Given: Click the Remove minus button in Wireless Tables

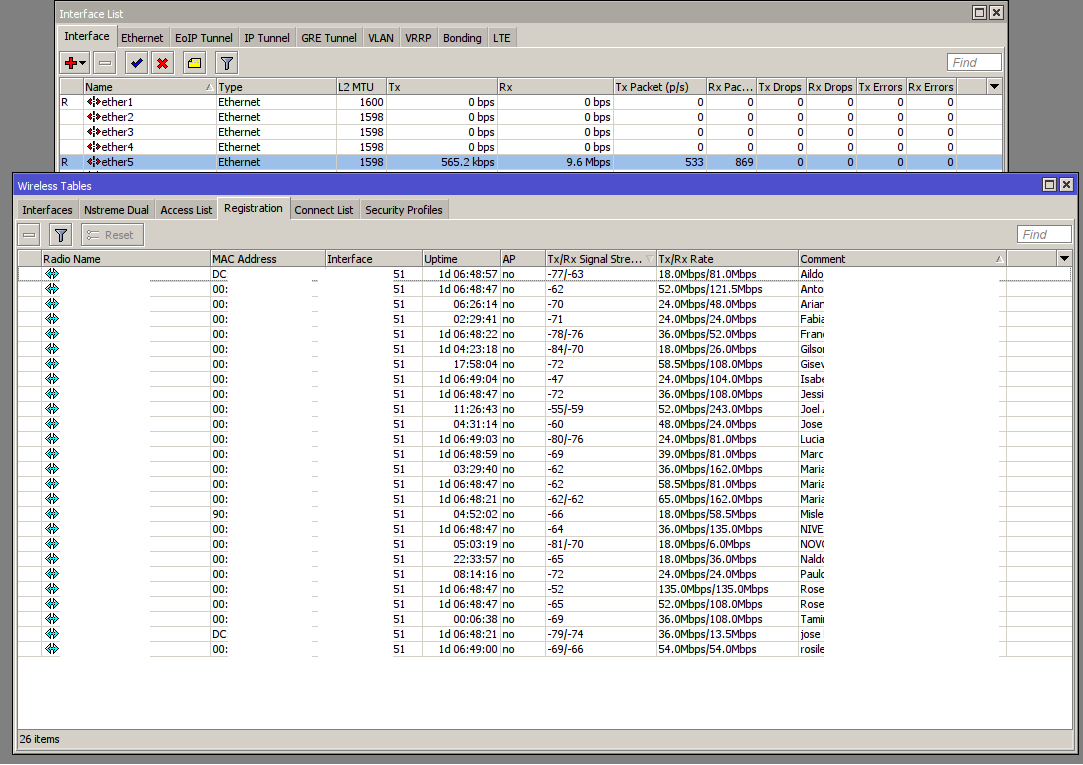Looking at the screenshot, I should (x=29, y=235).
